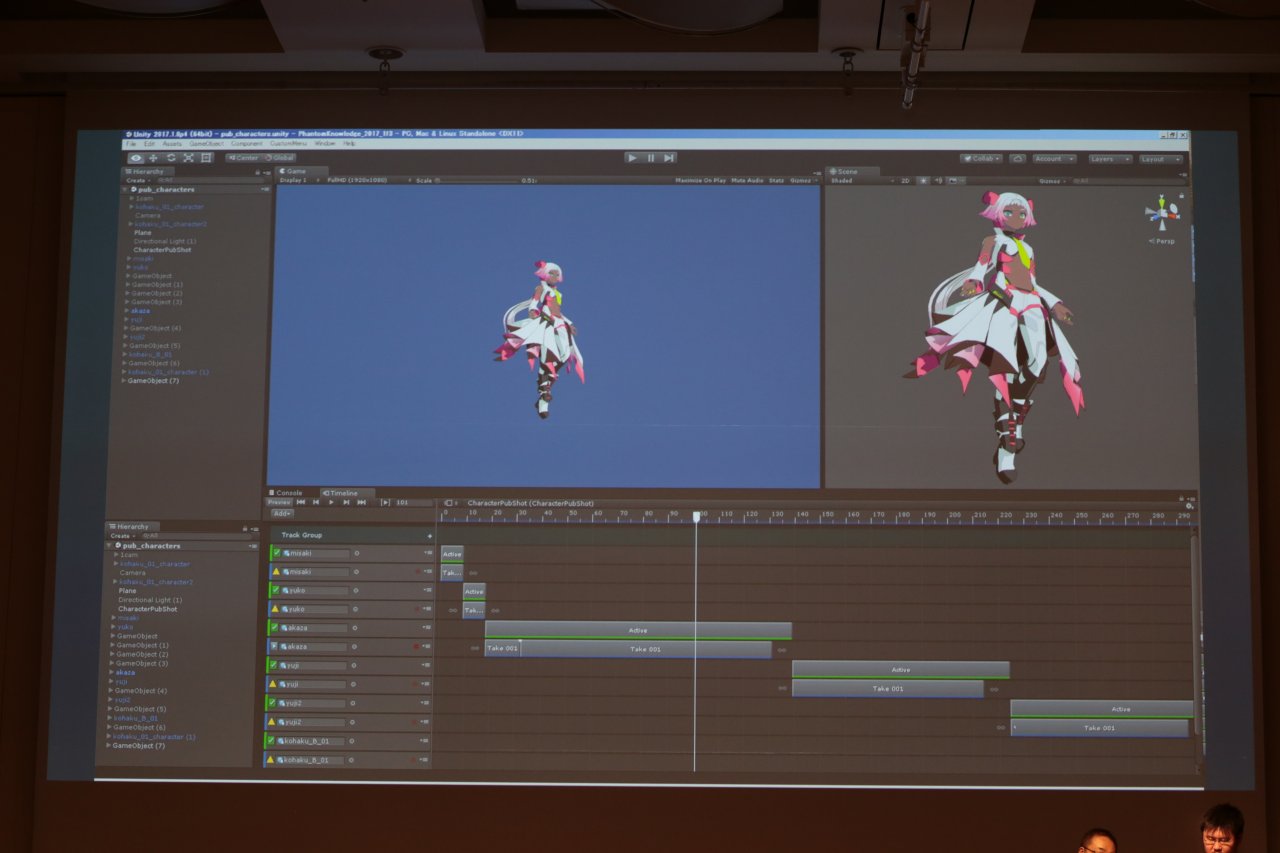1280x853 pixels.
Task: Select Plane in the upper Hierarchy panel
Action: tap(142, 232)
